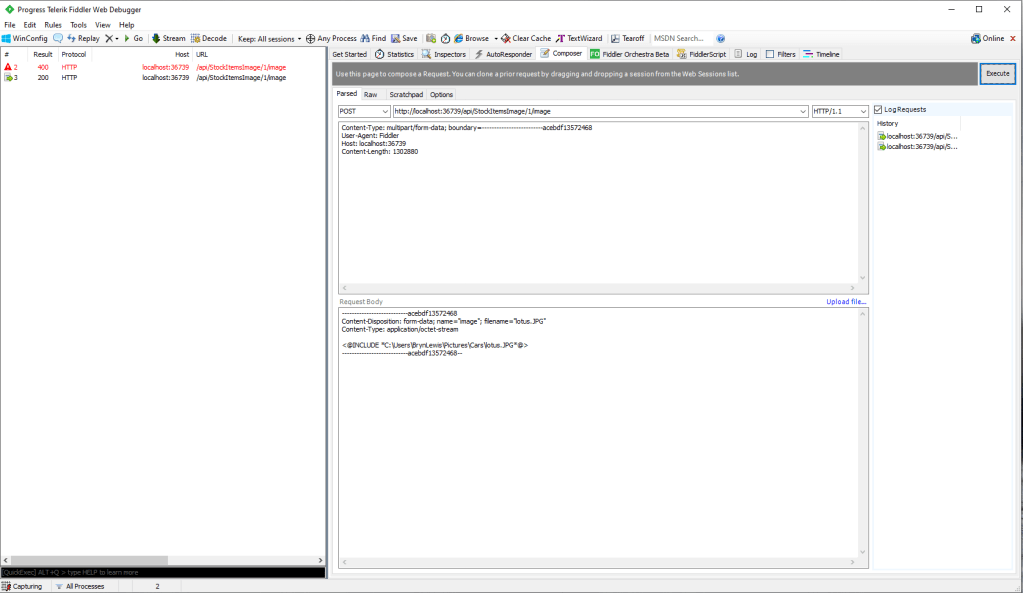This screenshot has height=593, width=1023.
Task: Open the POST method dropdown
Action: 364,111
